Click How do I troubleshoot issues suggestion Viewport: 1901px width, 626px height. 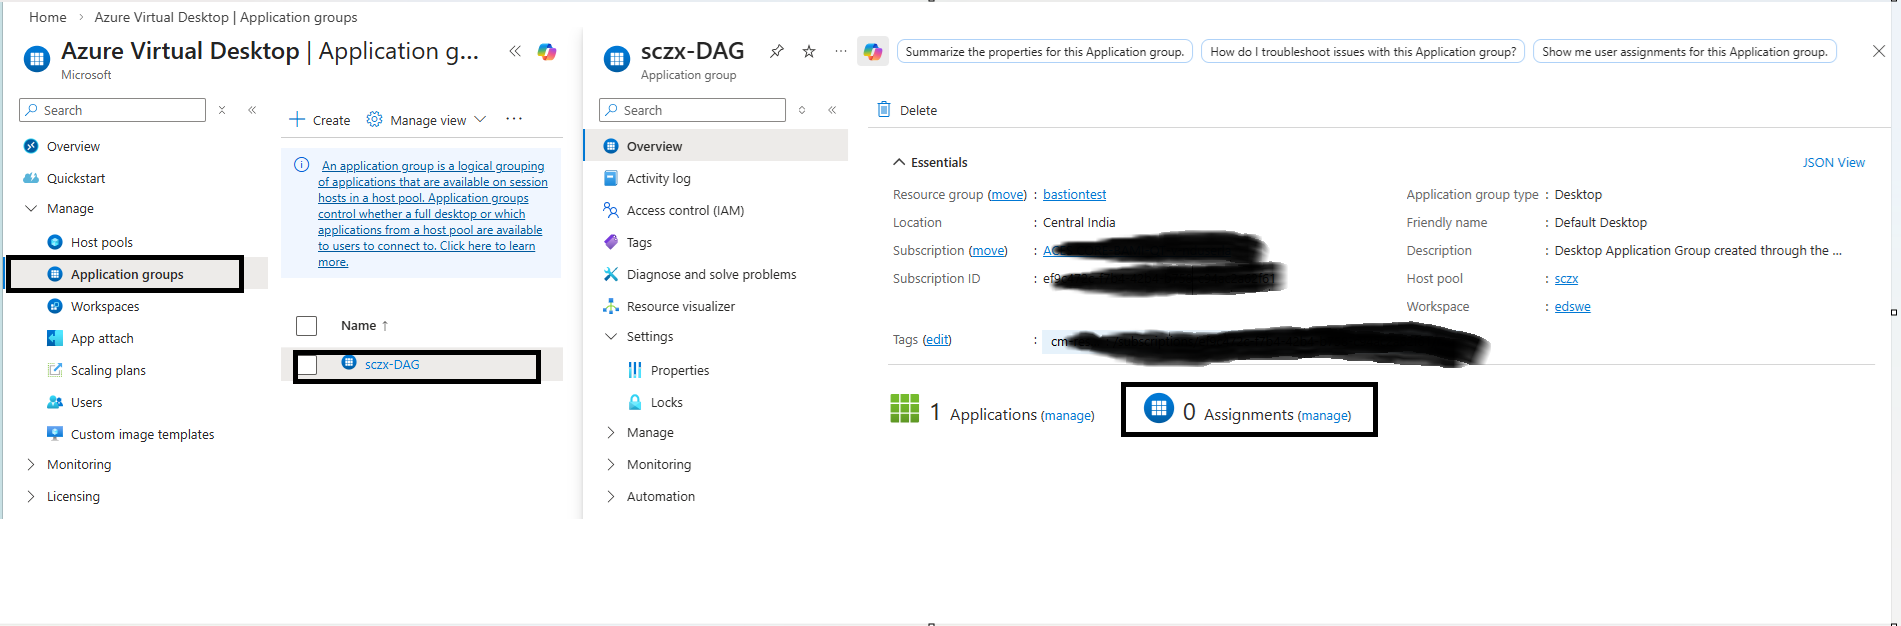(1363, 51)
